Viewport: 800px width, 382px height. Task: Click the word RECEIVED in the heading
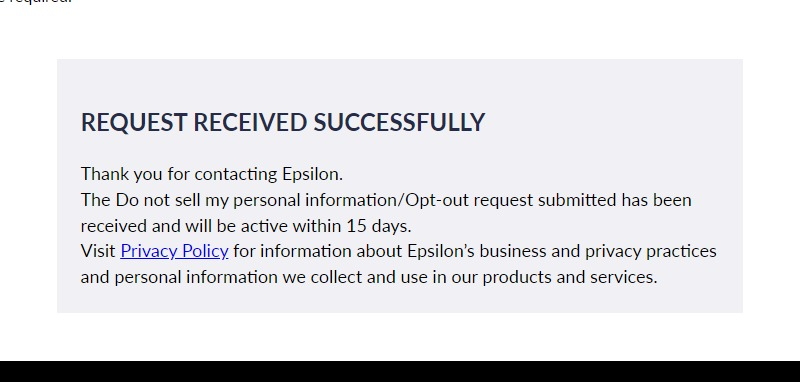[251, 122]
